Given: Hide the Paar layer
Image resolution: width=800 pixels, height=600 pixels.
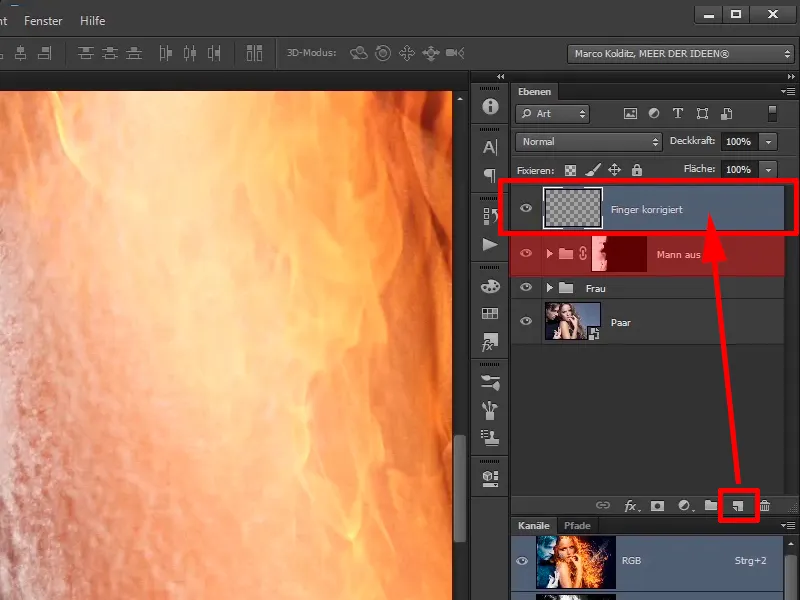Looking at the screenshot, I should click(x=526, y=321).
